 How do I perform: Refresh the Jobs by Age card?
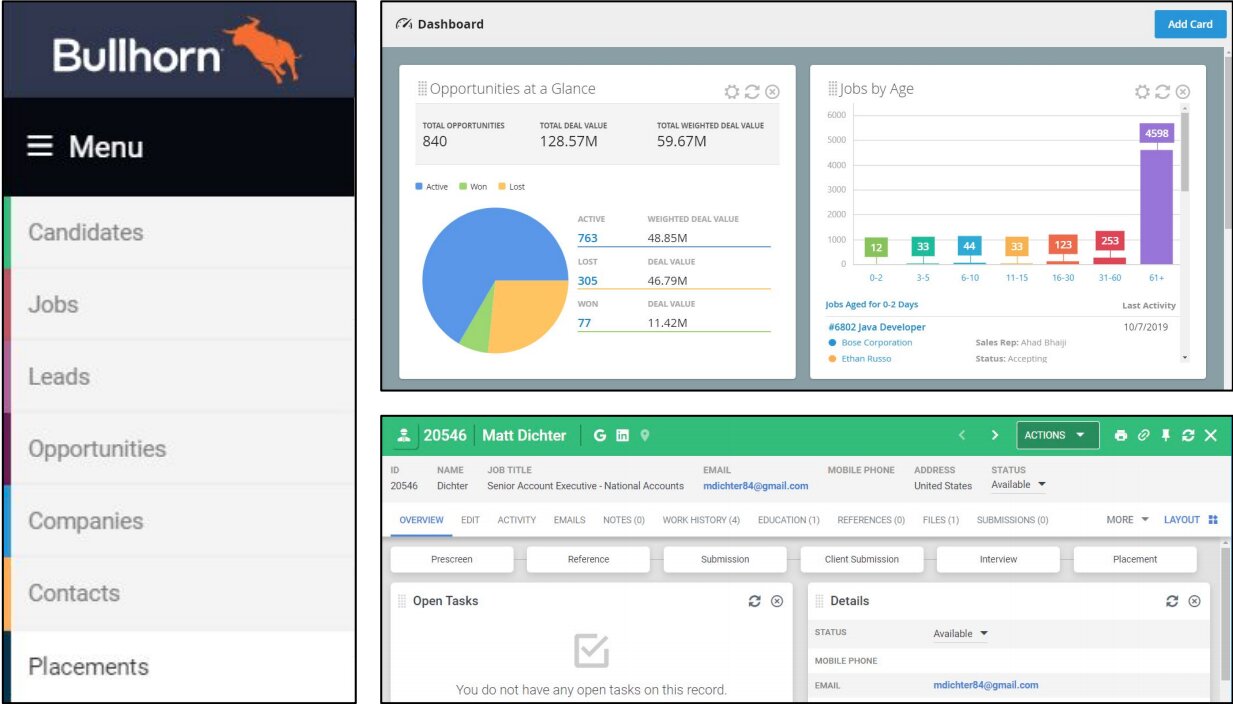point(1162,92)
